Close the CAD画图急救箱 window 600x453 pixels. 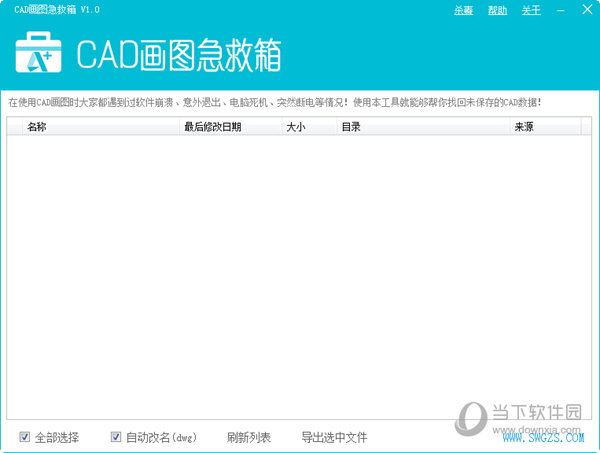(587, 10)
